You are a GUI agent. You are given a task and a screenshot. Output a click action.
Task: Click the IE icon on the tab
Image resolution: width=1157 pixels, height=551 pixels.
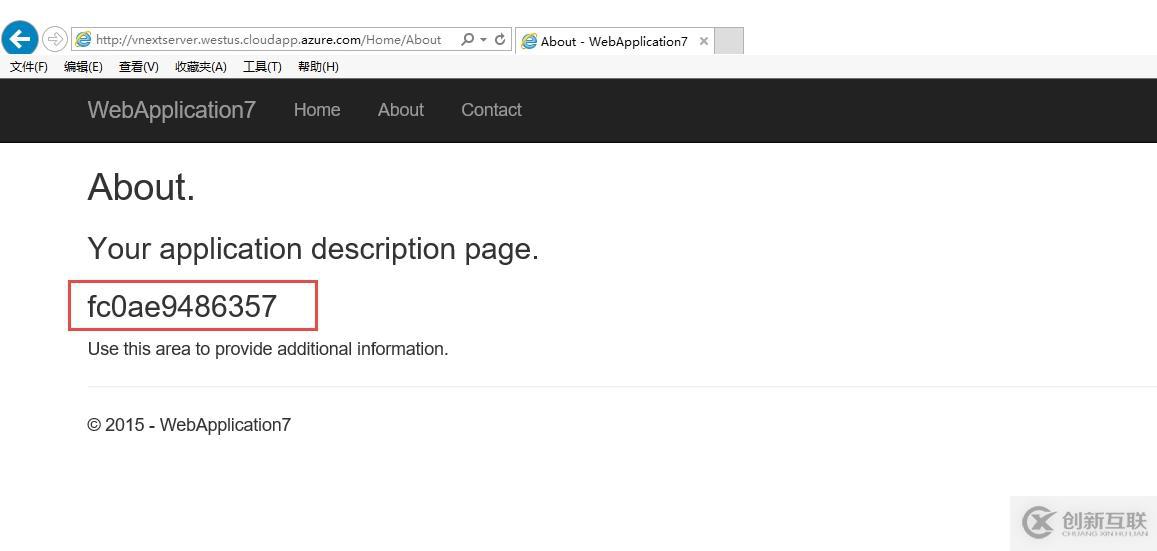tap(529, 41)
